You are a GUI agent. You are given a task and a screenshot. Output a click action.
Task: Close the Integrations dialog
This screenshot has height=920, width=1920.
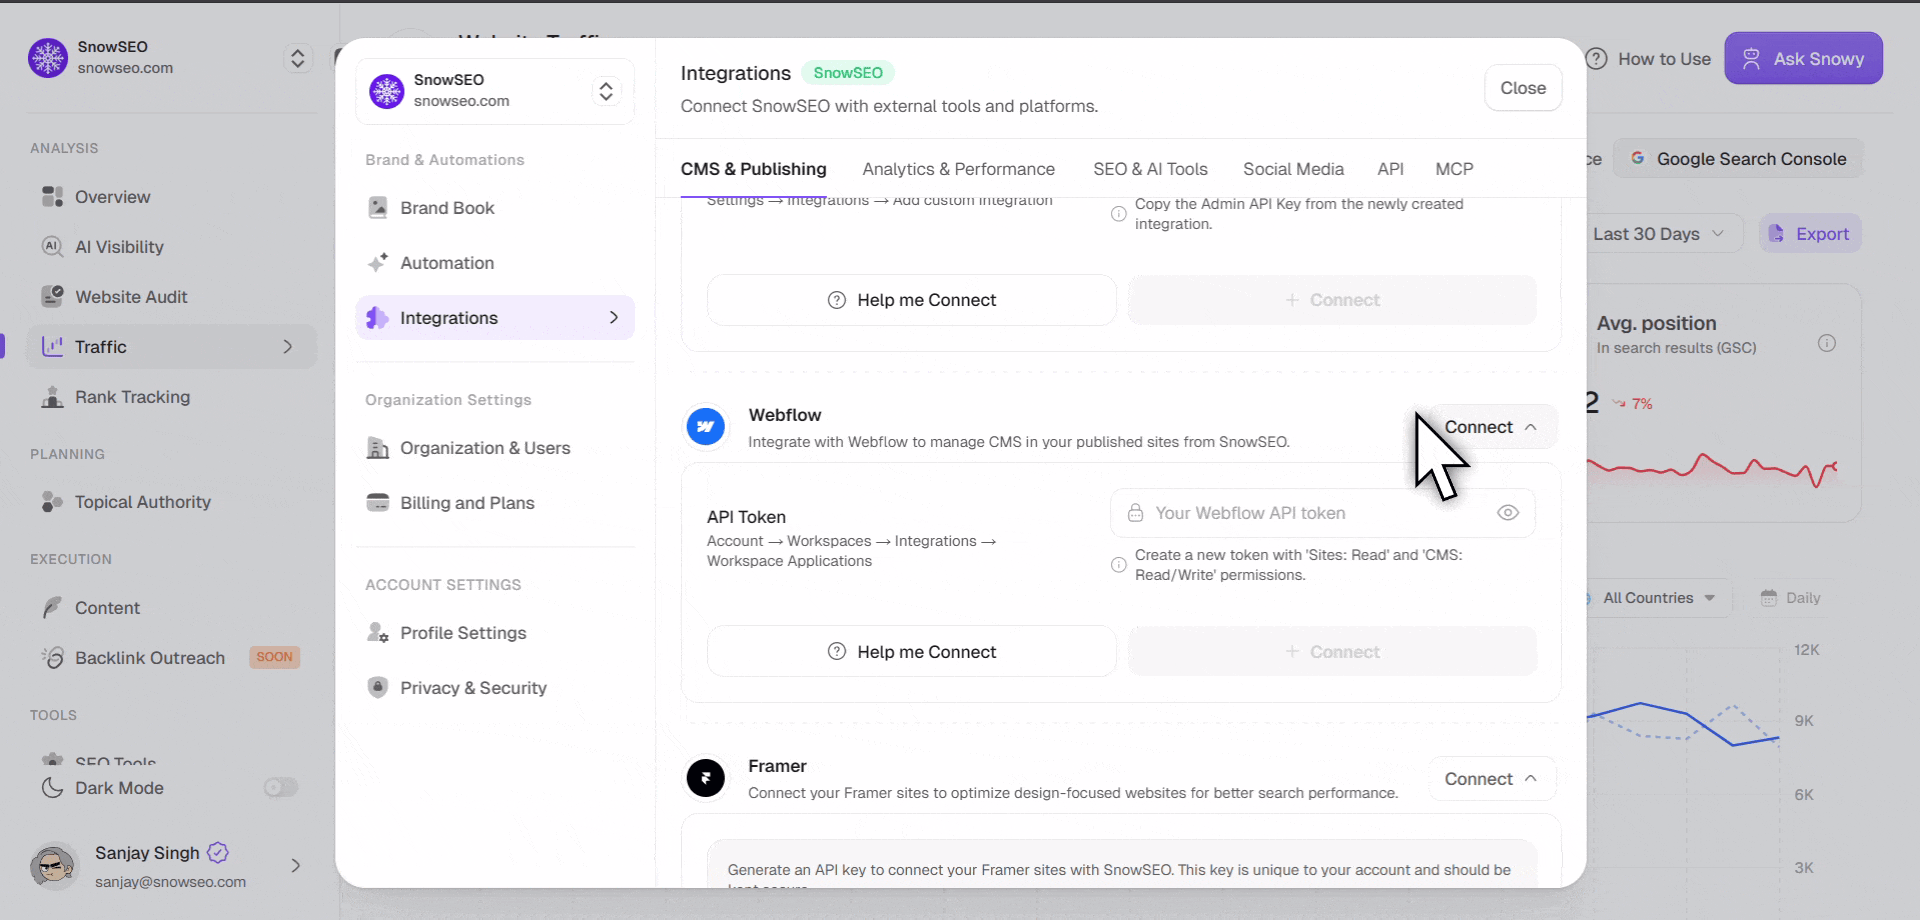(x=1523, y=88)
